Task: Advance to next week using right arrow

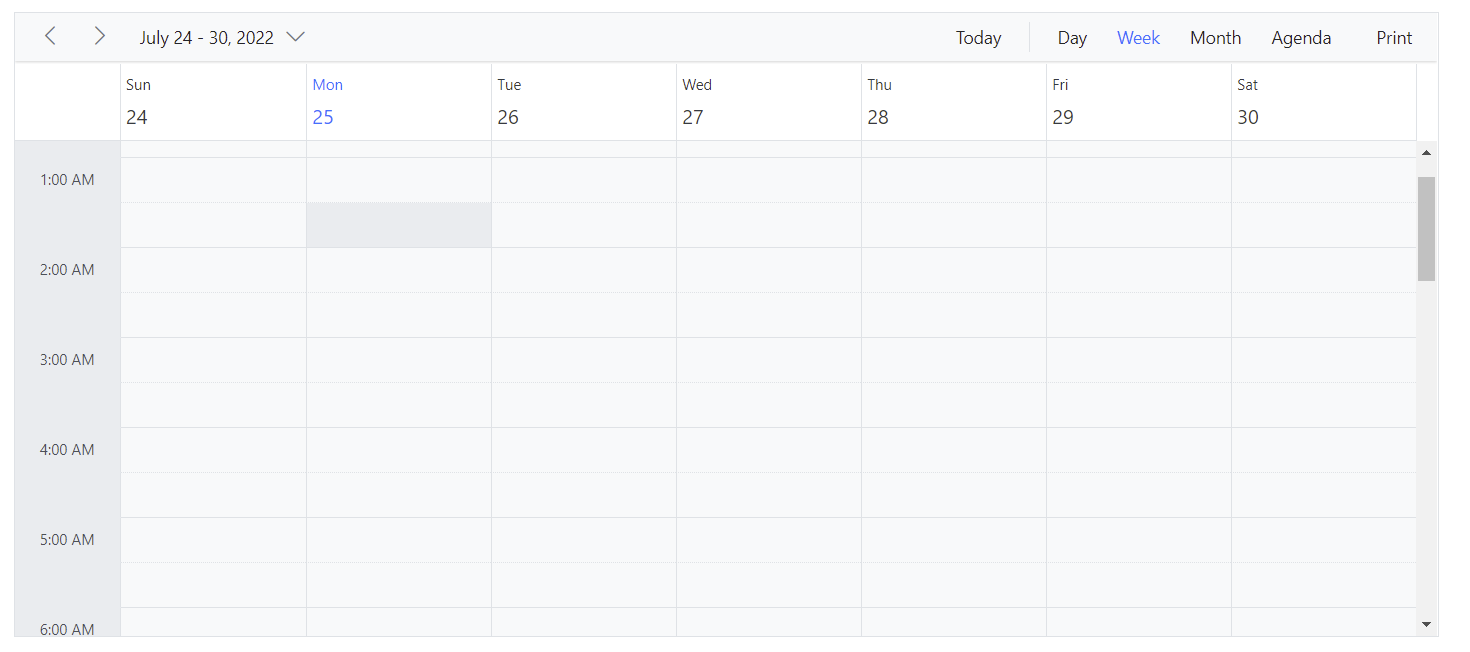Action: point(99,37)
